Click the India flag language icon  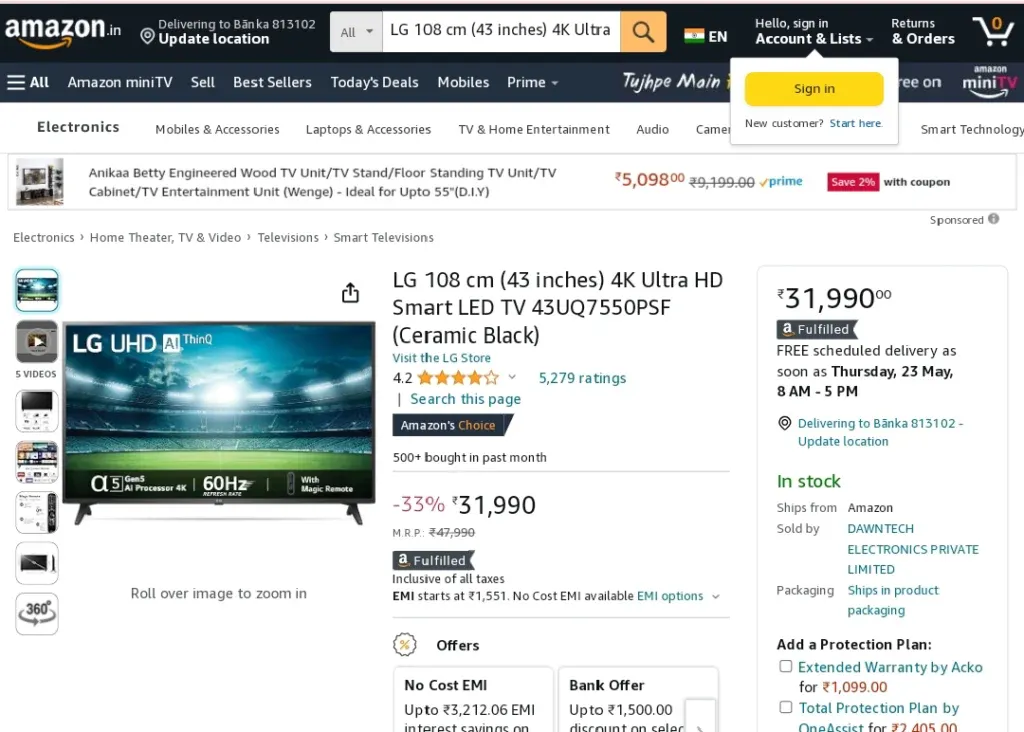point(694,36)
